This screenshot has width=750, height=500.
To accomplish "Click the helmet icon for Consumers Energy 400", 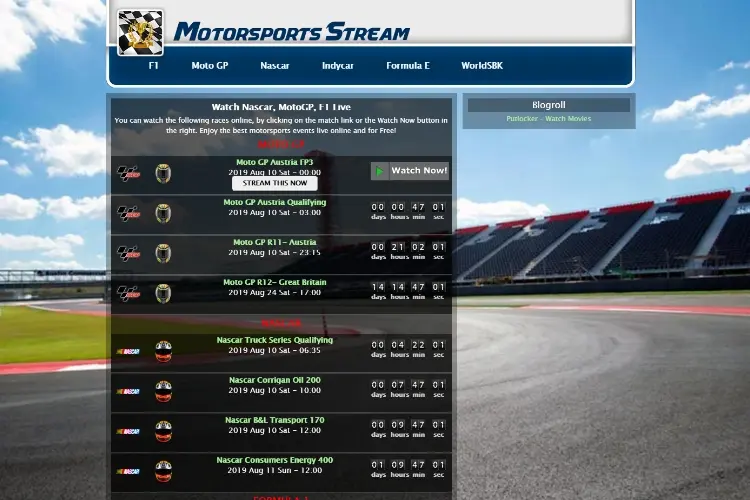I will 164,471.
